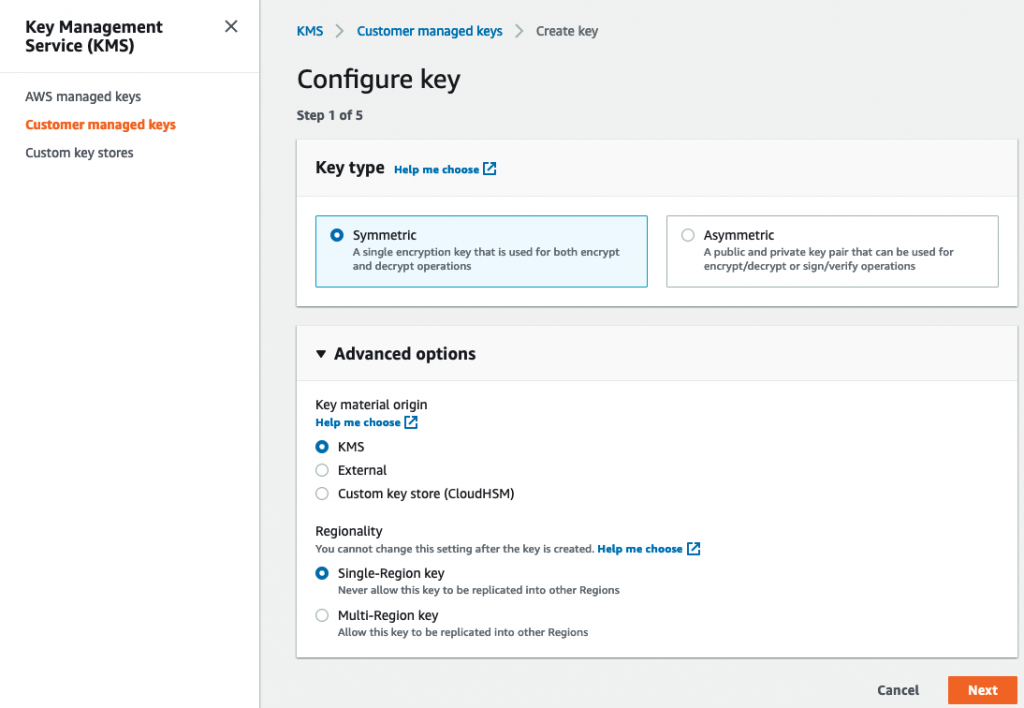The image size is (1024, 708).
Task: Select Custom key store (CloudHSM) option
Action: 322,493
